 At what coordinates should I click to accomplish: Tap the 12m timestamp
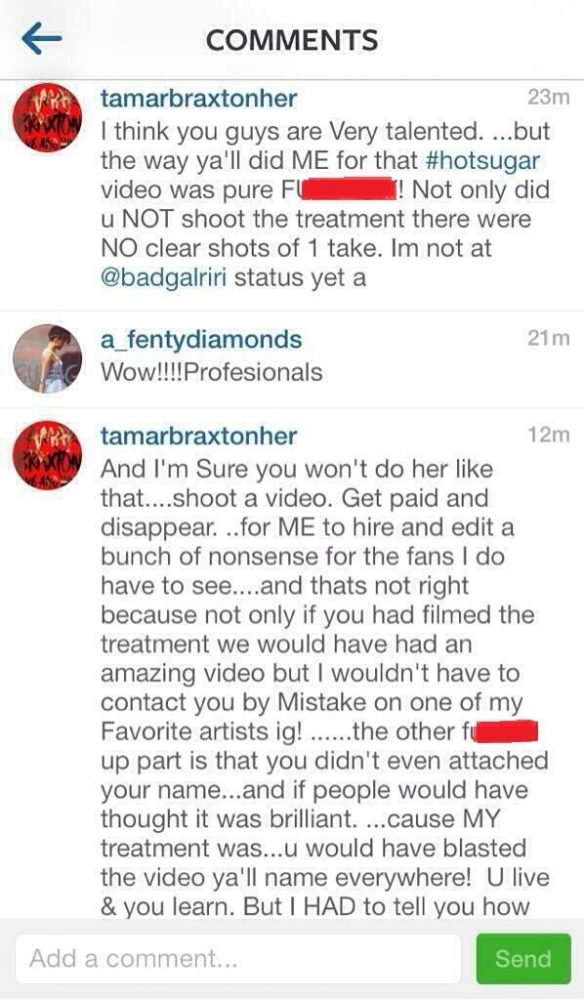(x=548, y=435)
